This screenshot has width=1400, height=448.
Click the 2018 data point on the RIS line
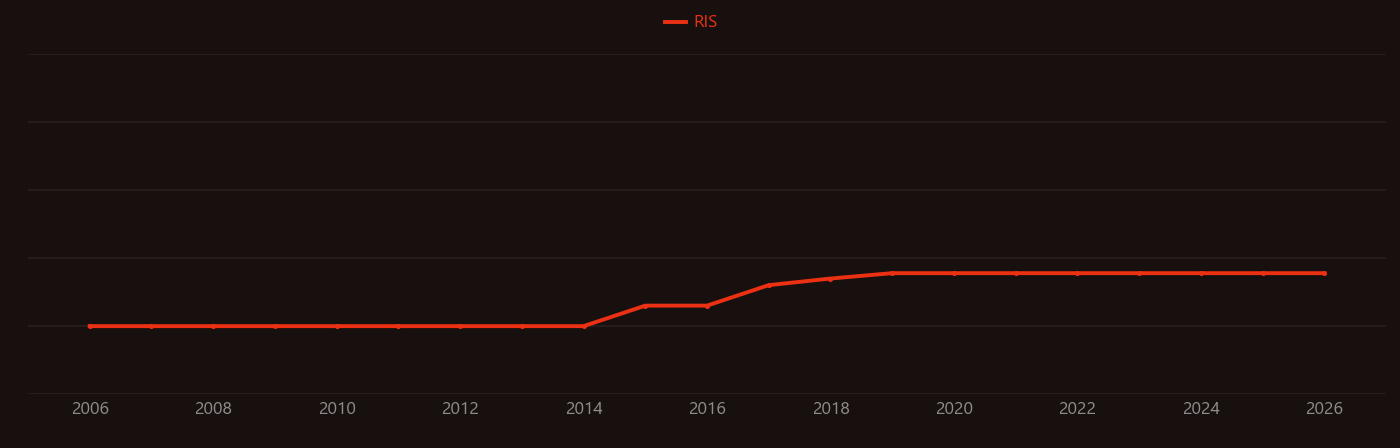[x=831, y=279]
